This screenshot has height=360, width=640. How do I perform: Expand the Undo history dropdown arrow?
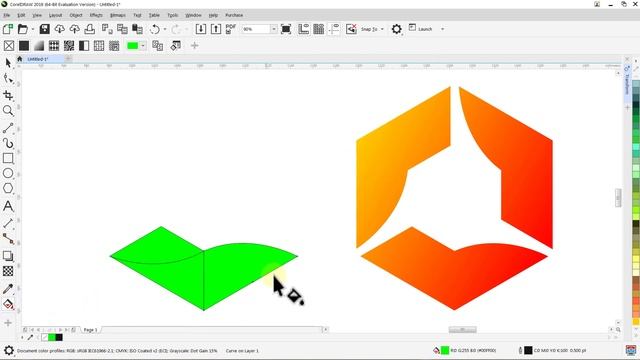(164, 29)
